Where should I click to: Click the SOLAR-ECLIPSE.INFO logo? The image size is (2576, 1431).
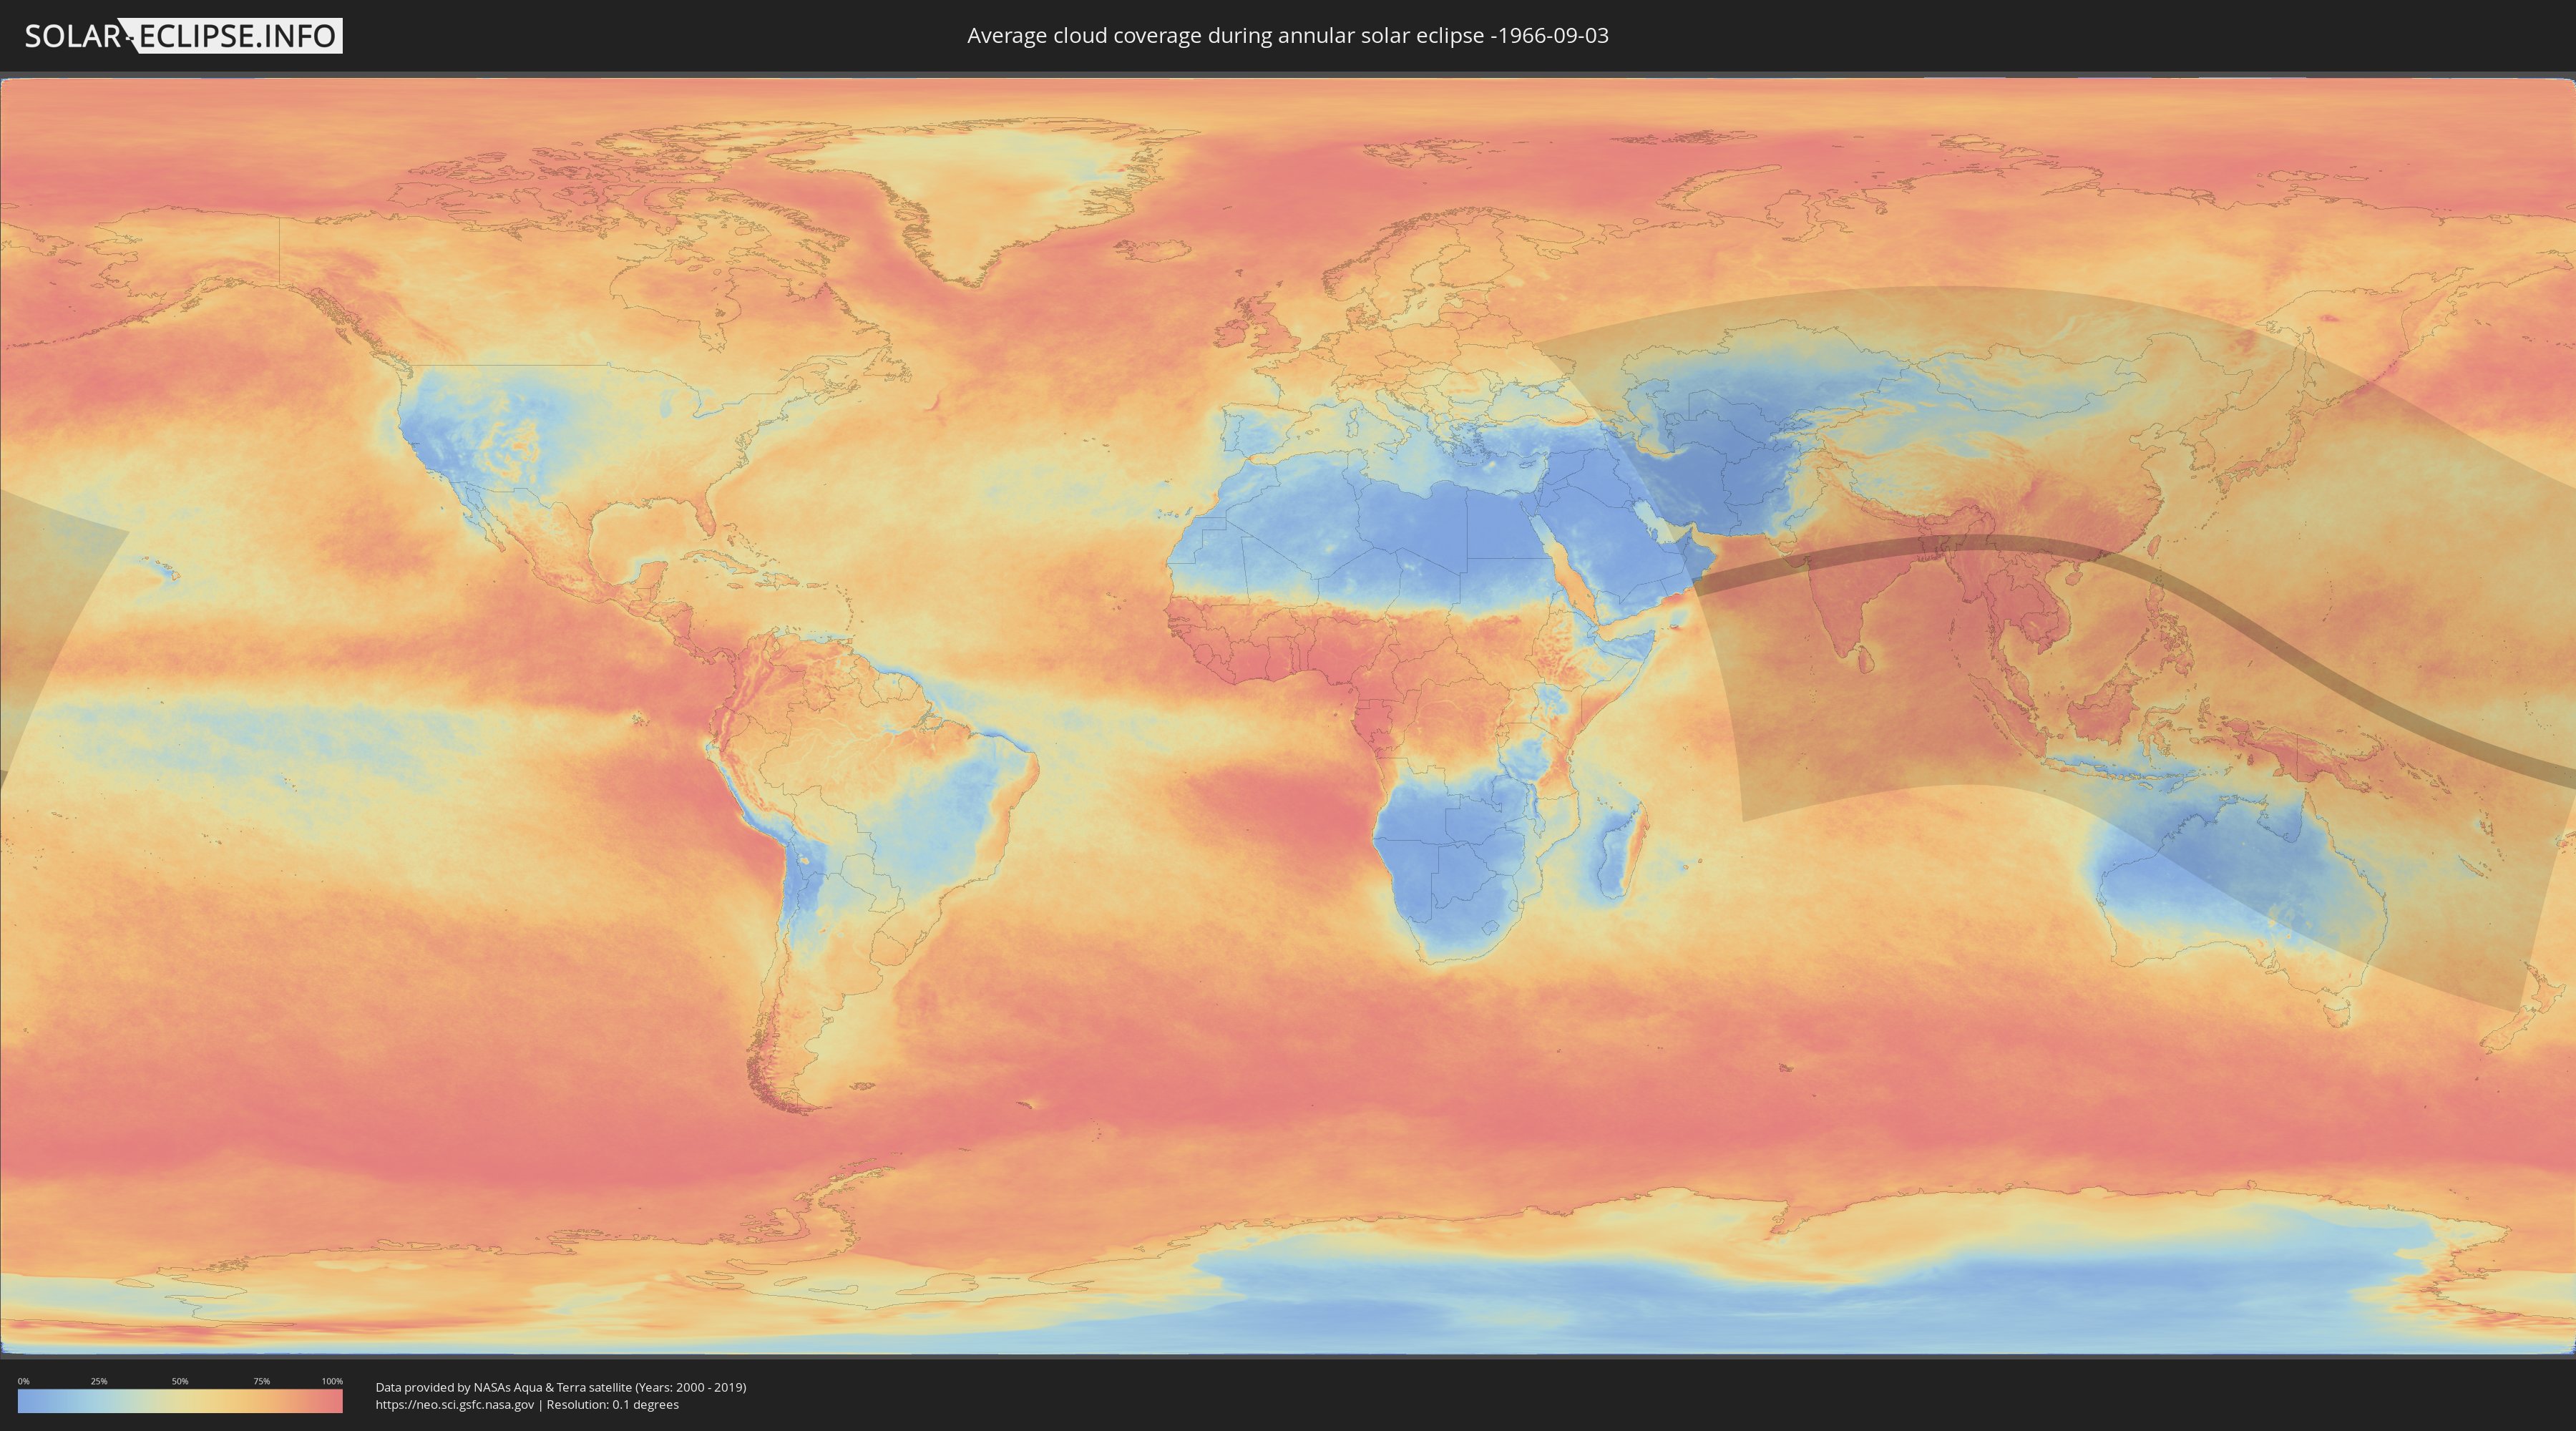click(x=183, y=36)
